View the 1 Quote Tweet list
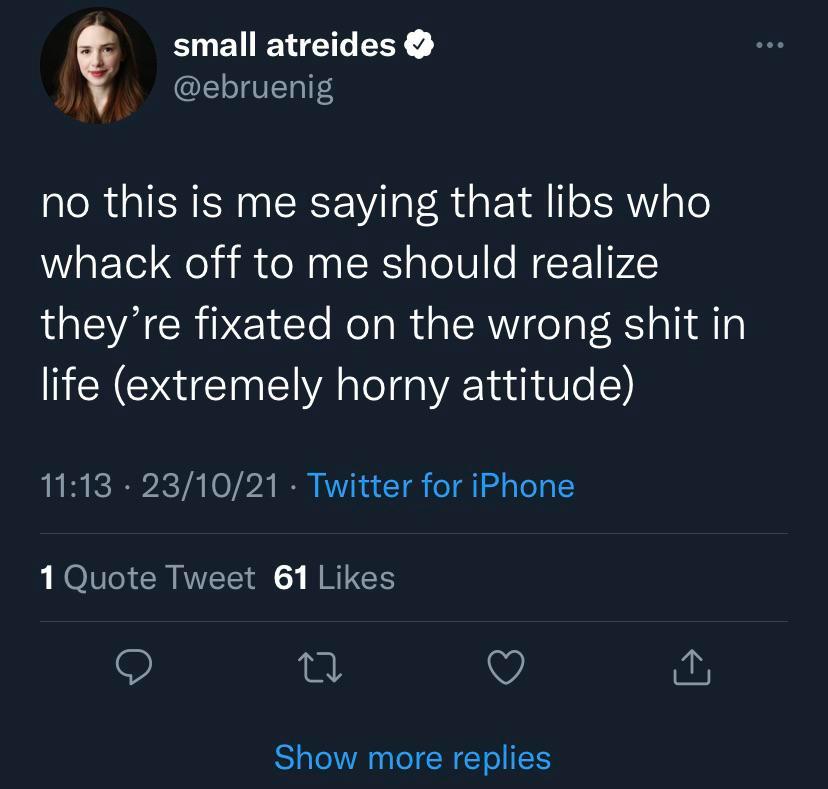The width and height of the screenshot is (828, 789). [x=148, y=578]
